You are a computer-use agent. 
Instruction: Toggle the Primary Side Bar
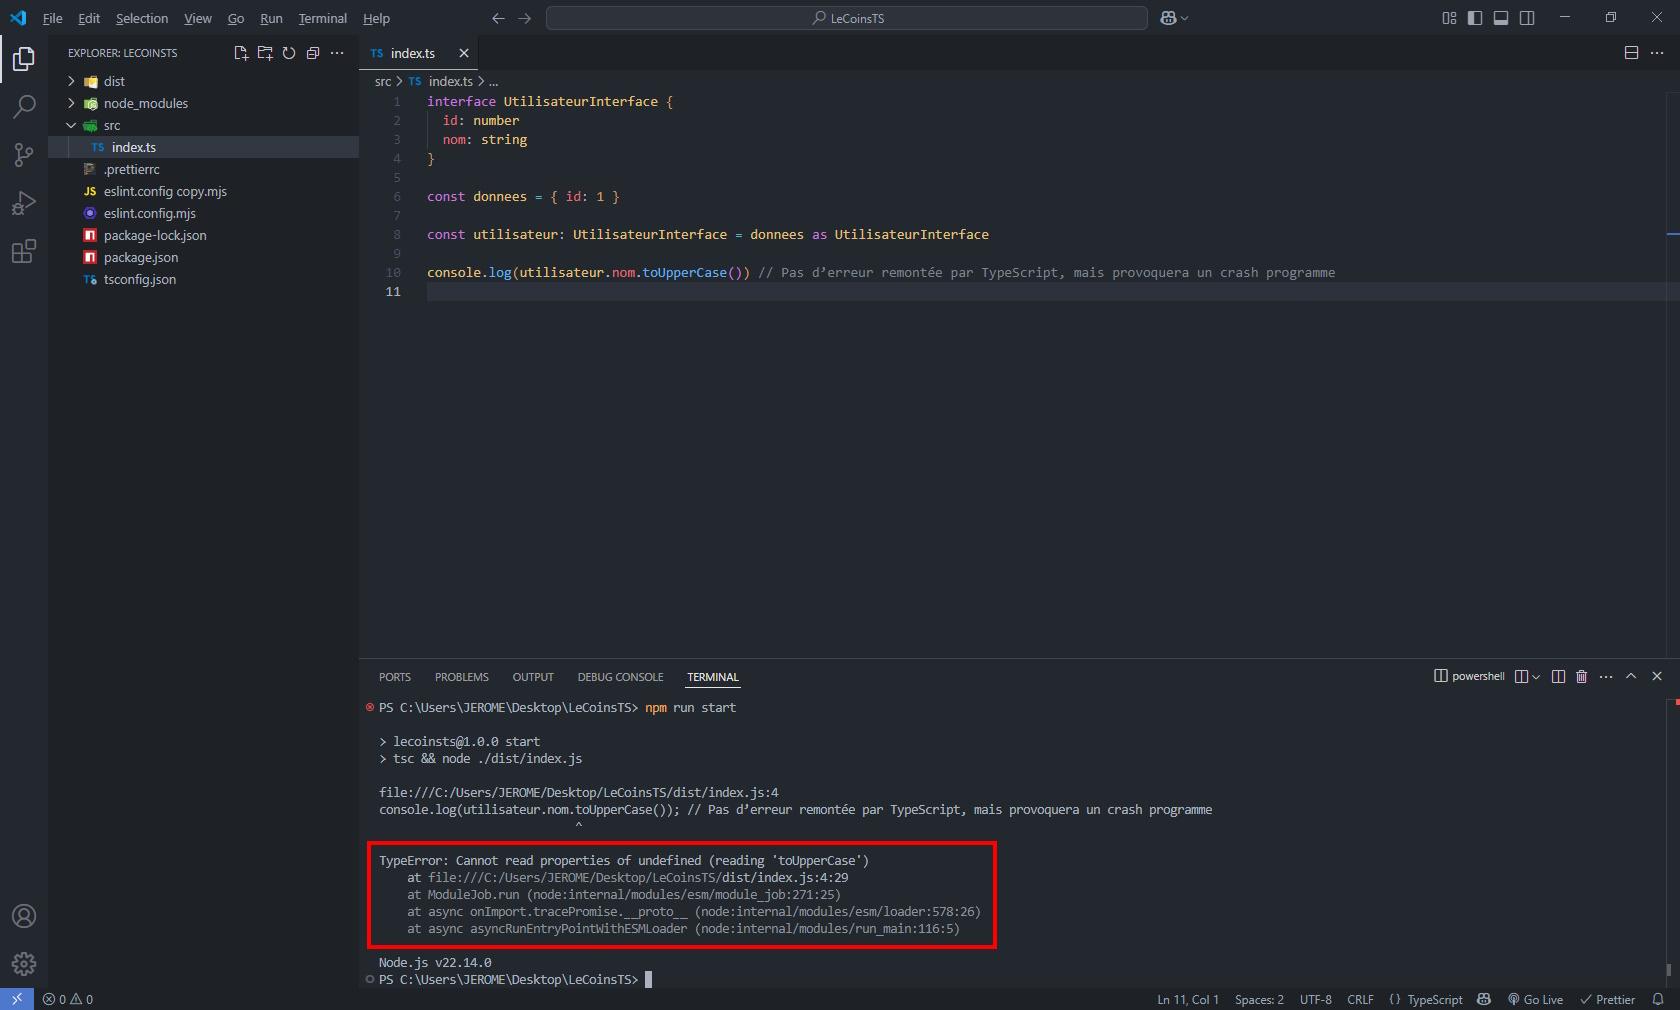(1475, 18)
